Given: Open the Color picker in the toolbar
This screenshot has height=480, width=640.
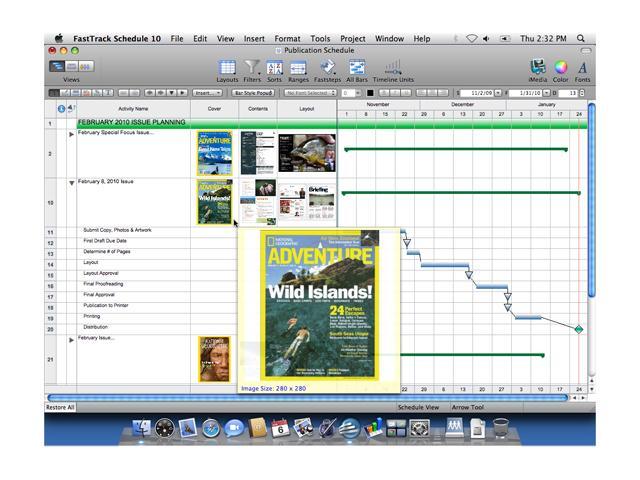Looking at the screenshot, I should [561, 68].
